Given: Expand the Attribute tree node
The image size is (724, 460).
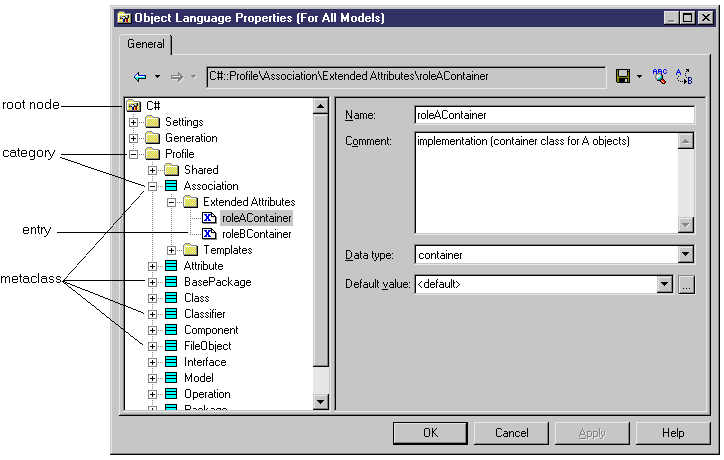Looking at the screenshot, I should (x=152, y=266).
